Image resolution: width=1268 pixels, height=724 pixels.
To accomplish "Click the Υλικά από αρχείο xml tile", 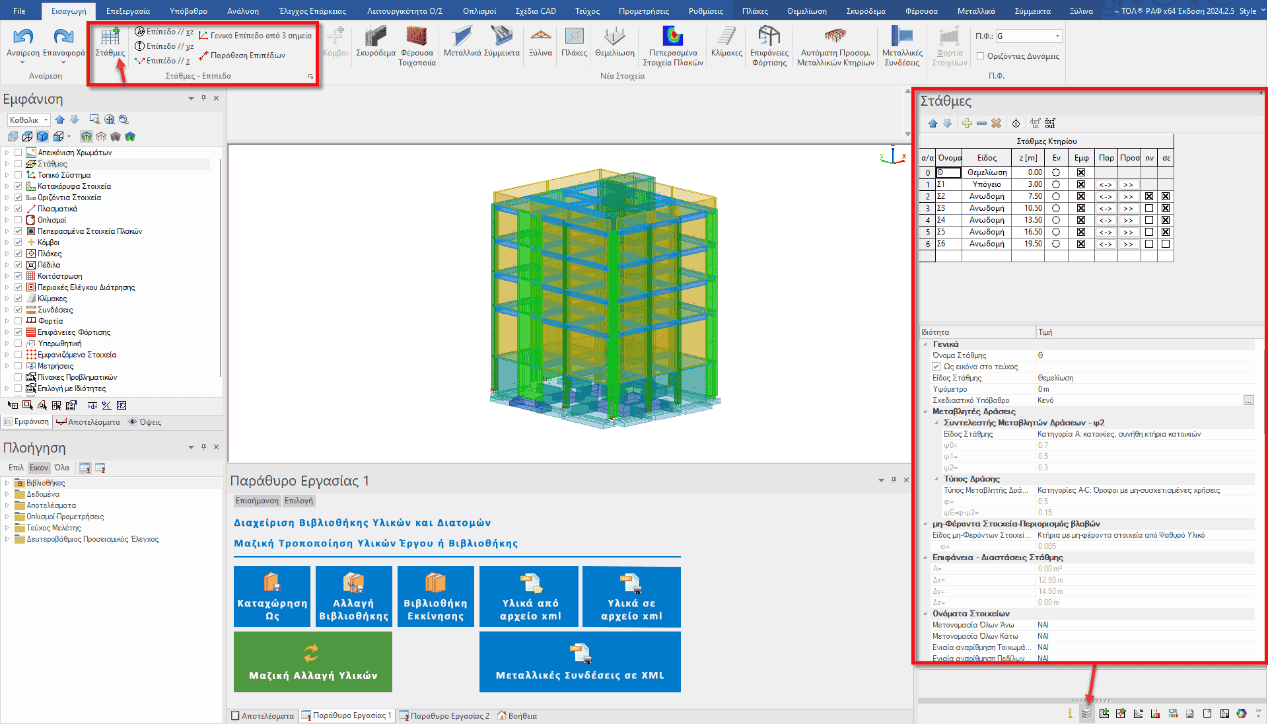I will [528, 599].
